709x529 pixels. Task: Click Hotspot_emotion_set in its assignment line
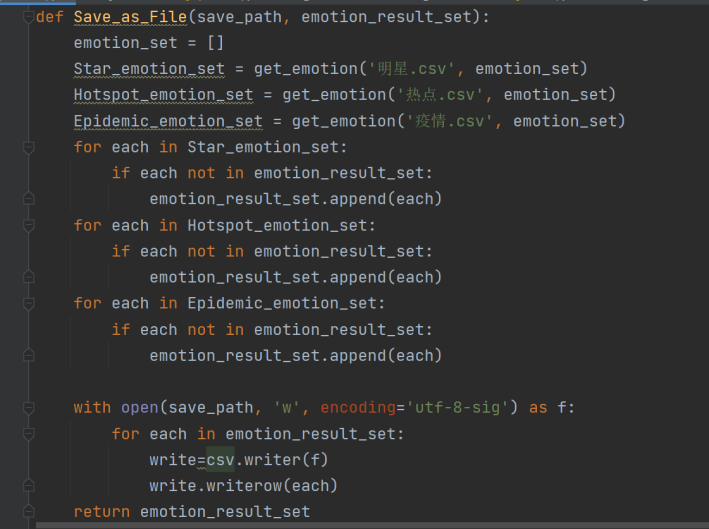[164, 95]
